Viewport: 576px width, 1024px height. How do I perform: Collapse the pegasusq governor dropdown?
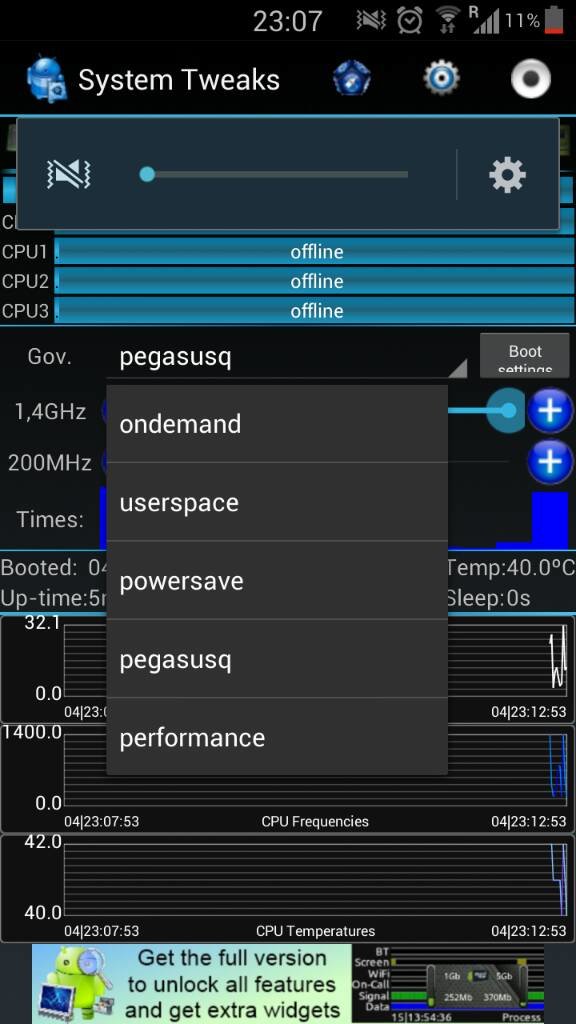tap(287, 358)
